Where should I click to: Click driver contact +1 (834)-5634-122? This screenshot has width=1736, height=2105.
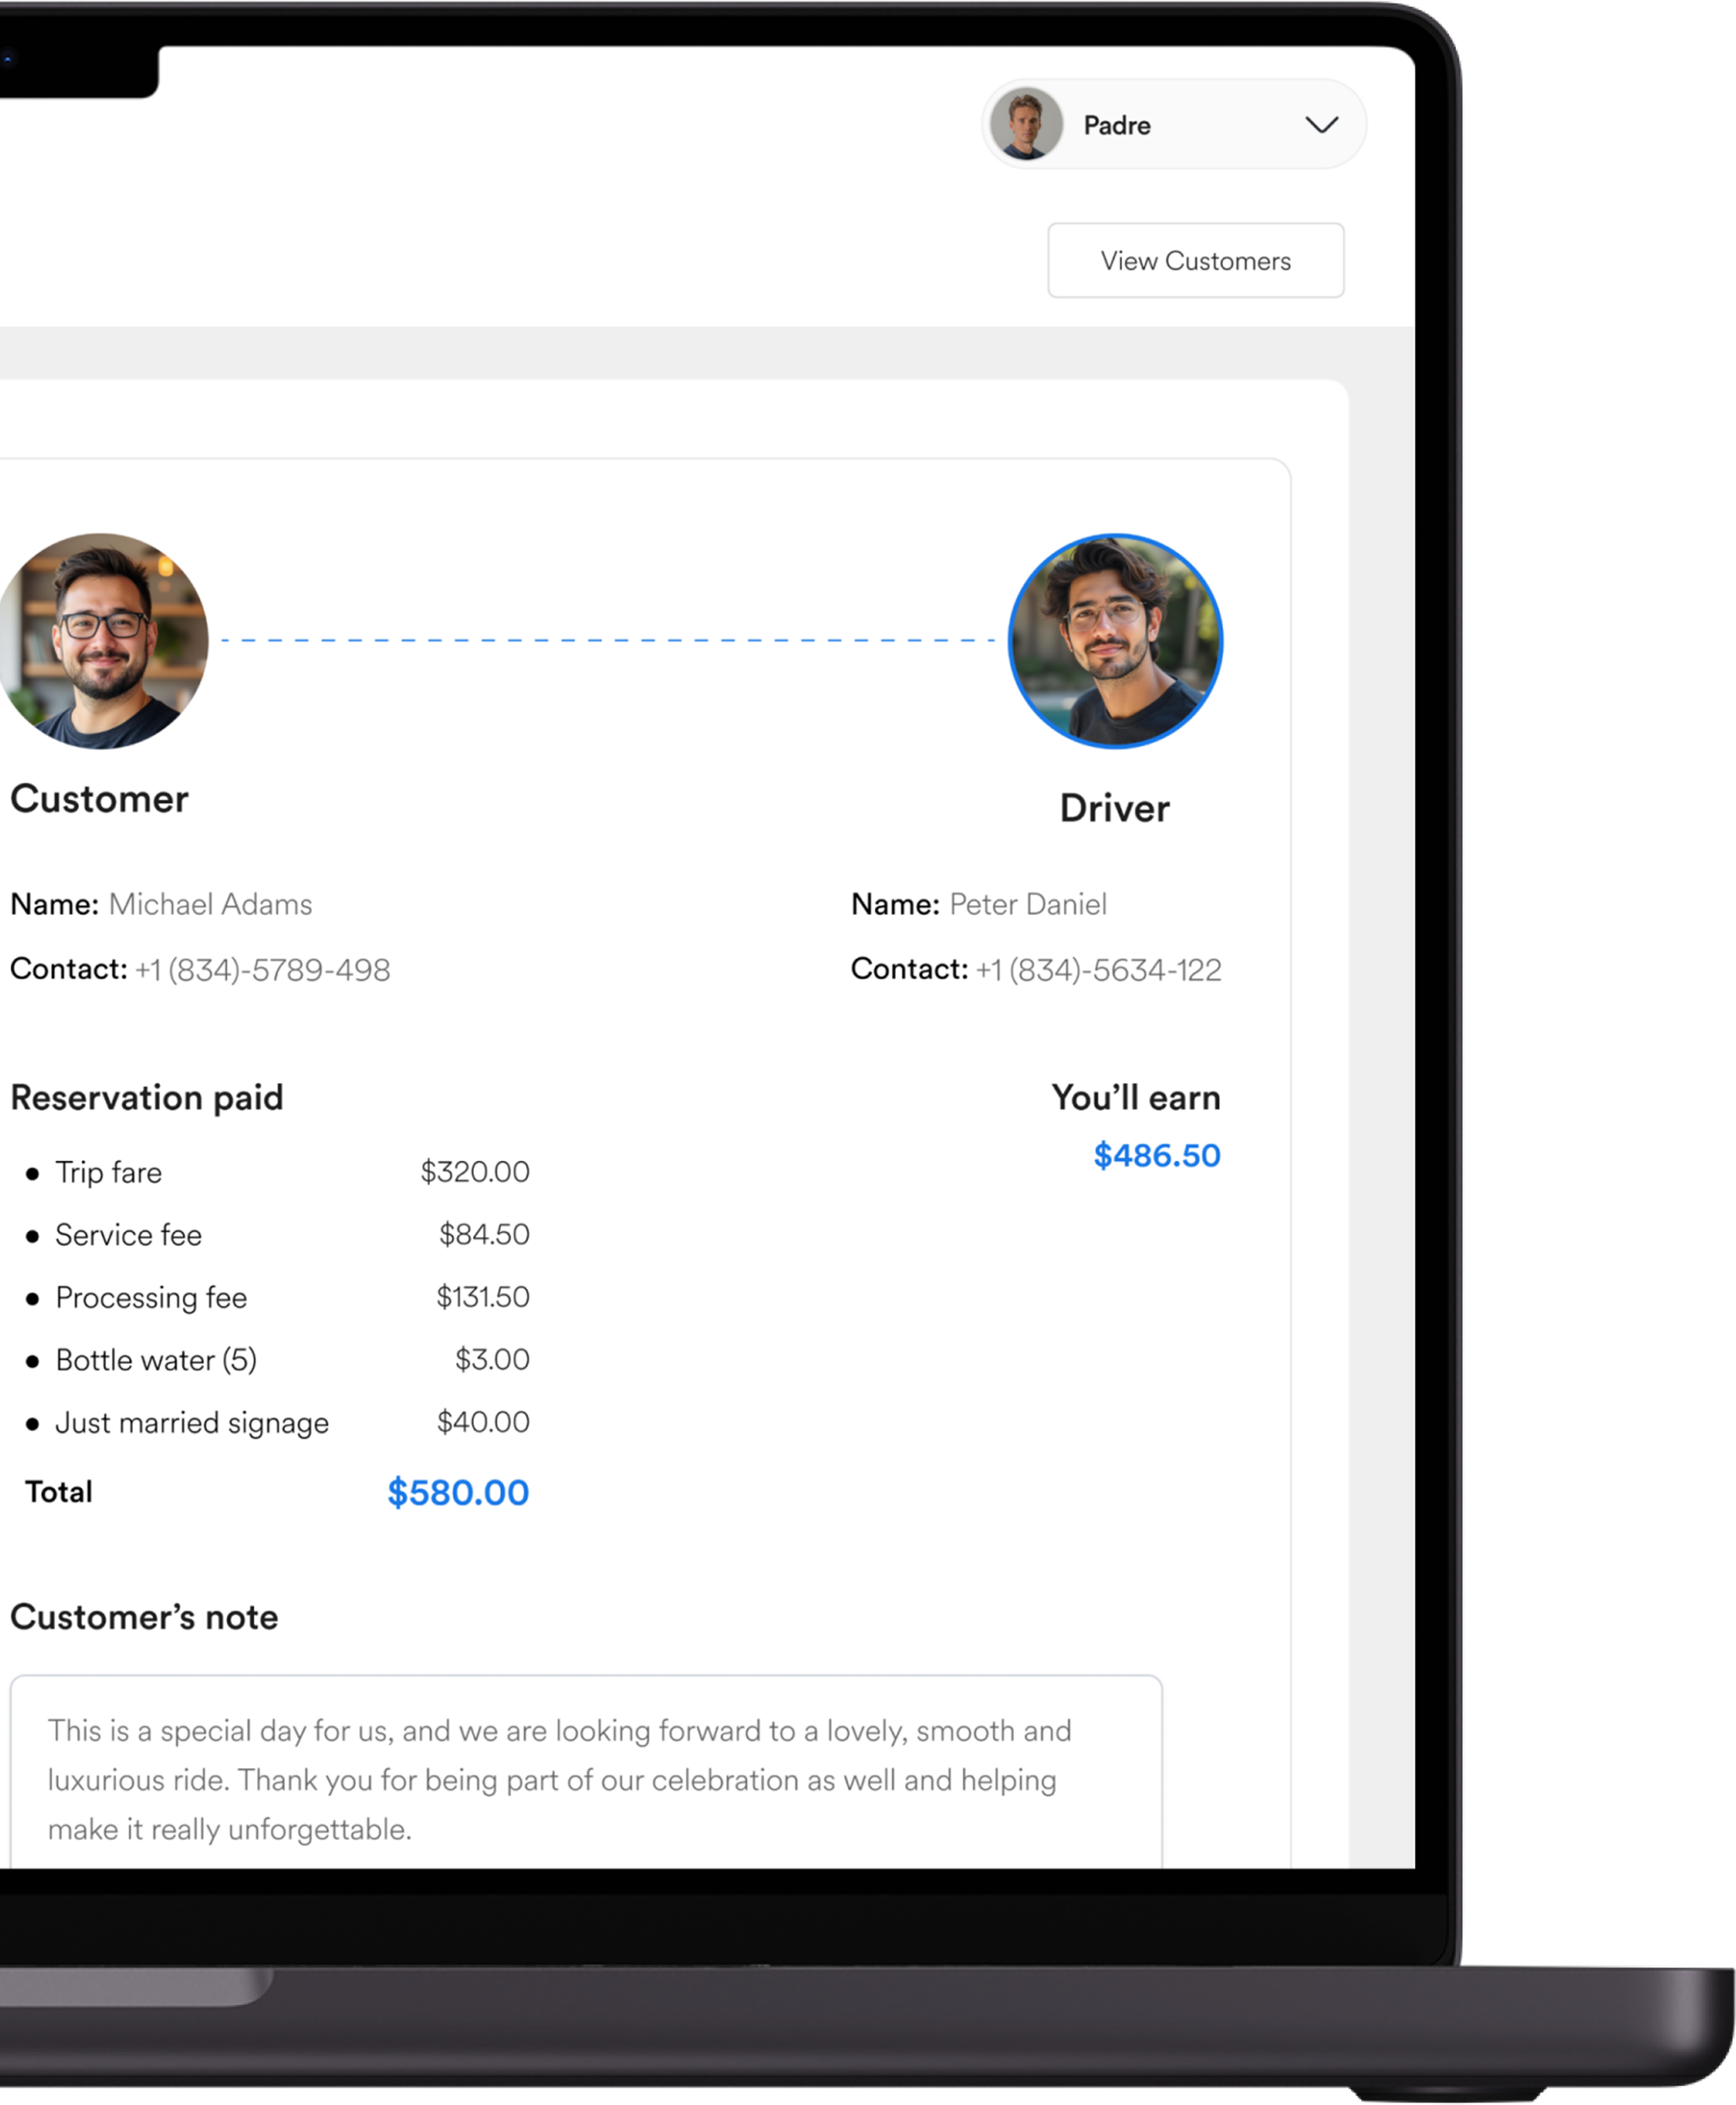(x=1099, y=969)
